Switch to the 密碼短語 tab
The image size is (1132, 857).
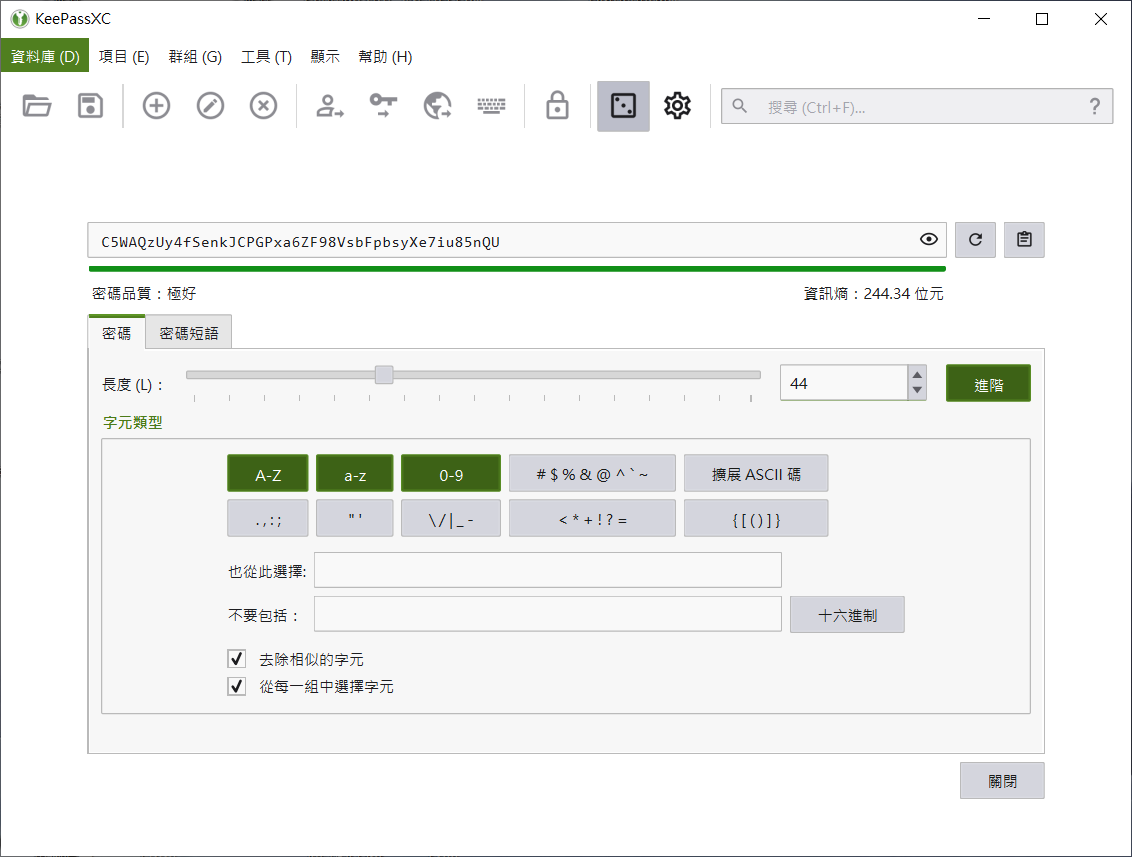[x=188, y=333]
